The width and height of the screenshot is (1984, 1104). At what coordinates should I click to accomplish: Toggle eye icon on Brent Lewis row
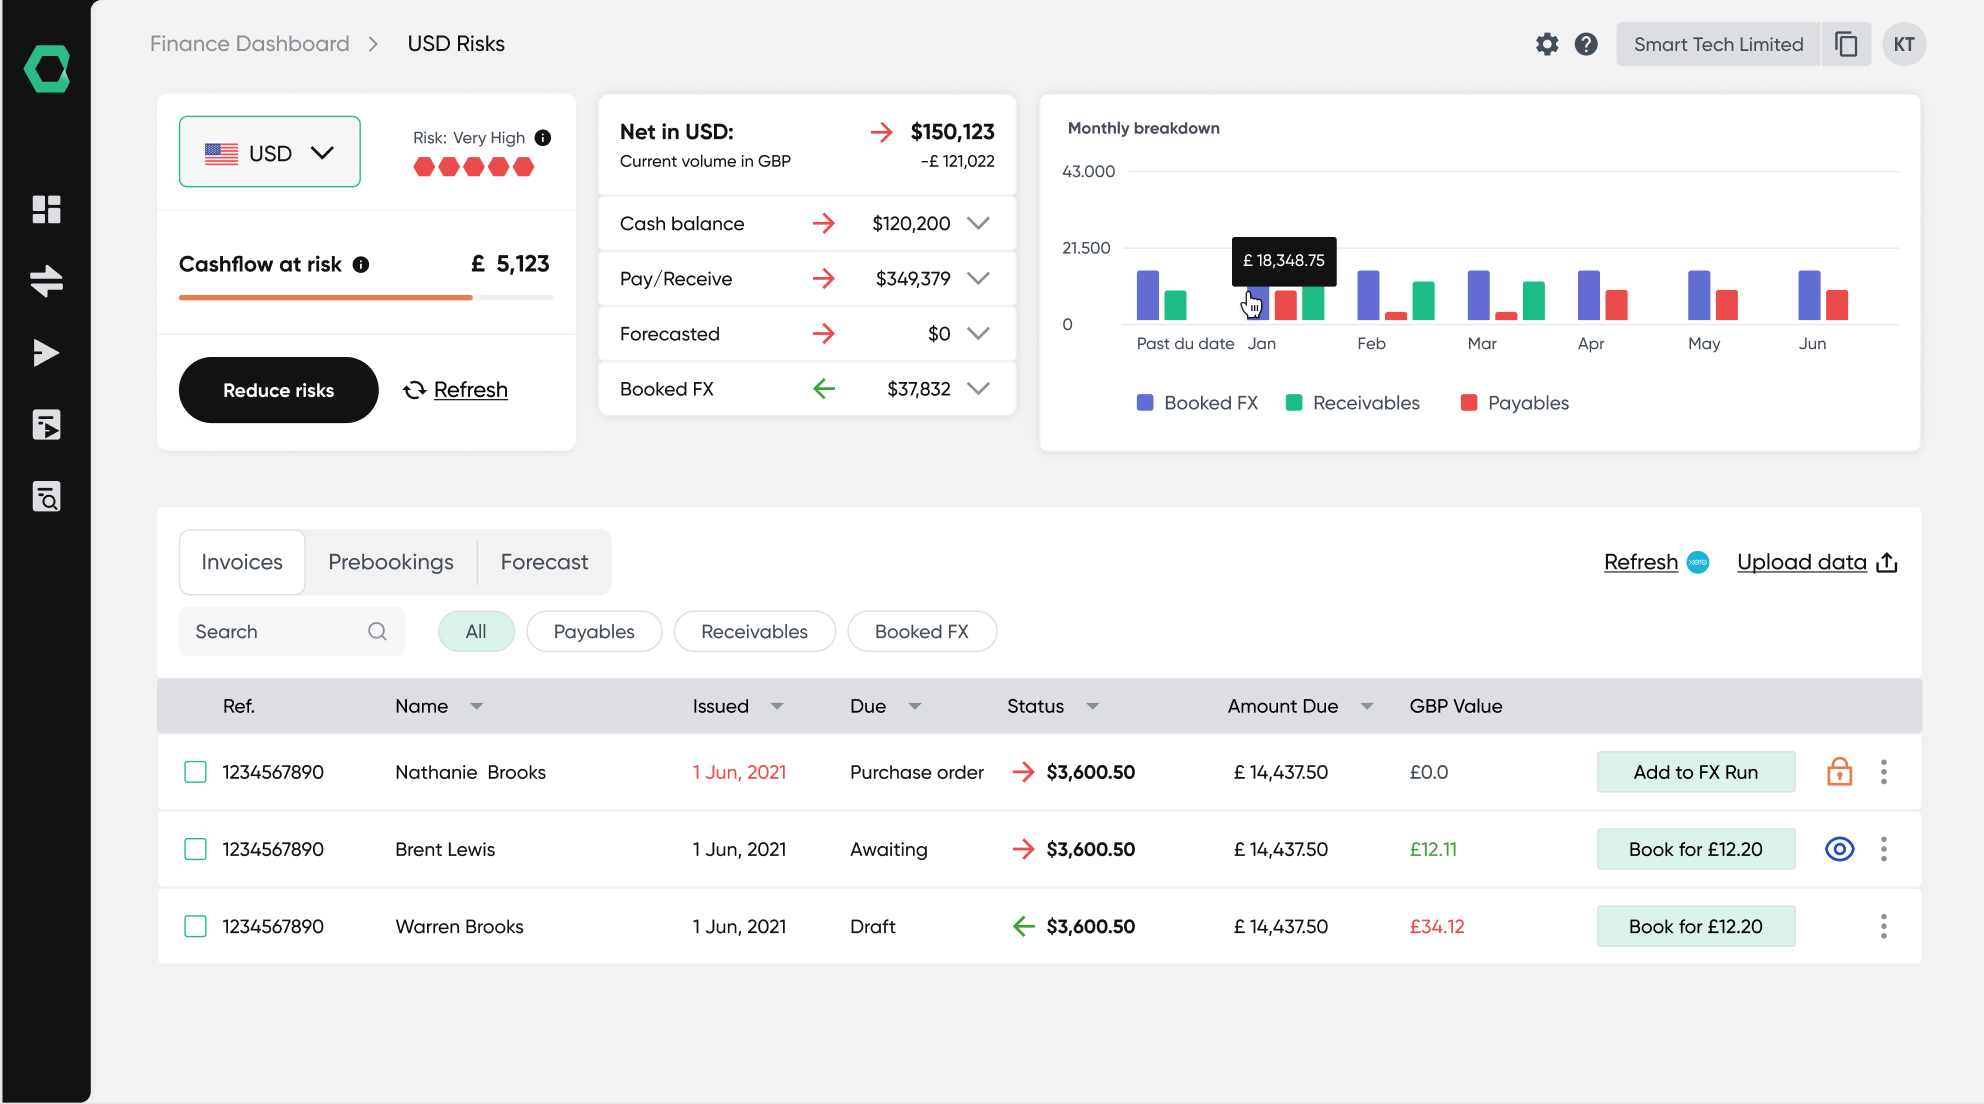pyautogui.click(x=1839, y=849)
